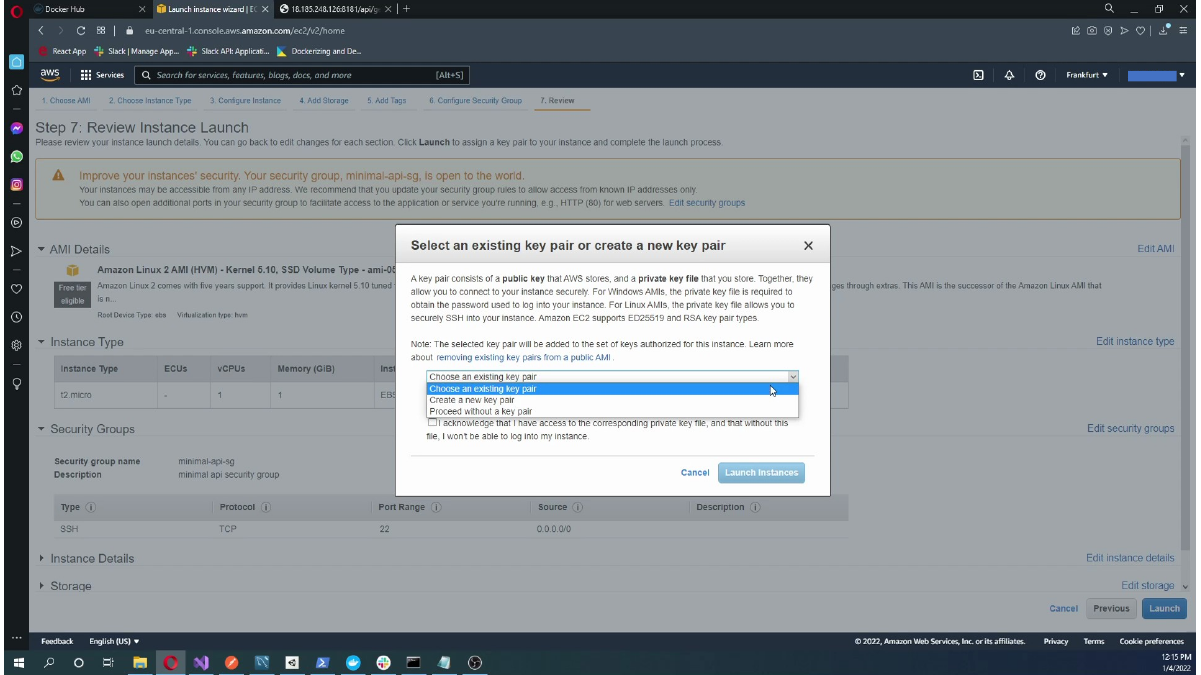Screen dimensions: 1201x675
Task: Select 'Choose an existing key pair' option
Action: [613, 389]
